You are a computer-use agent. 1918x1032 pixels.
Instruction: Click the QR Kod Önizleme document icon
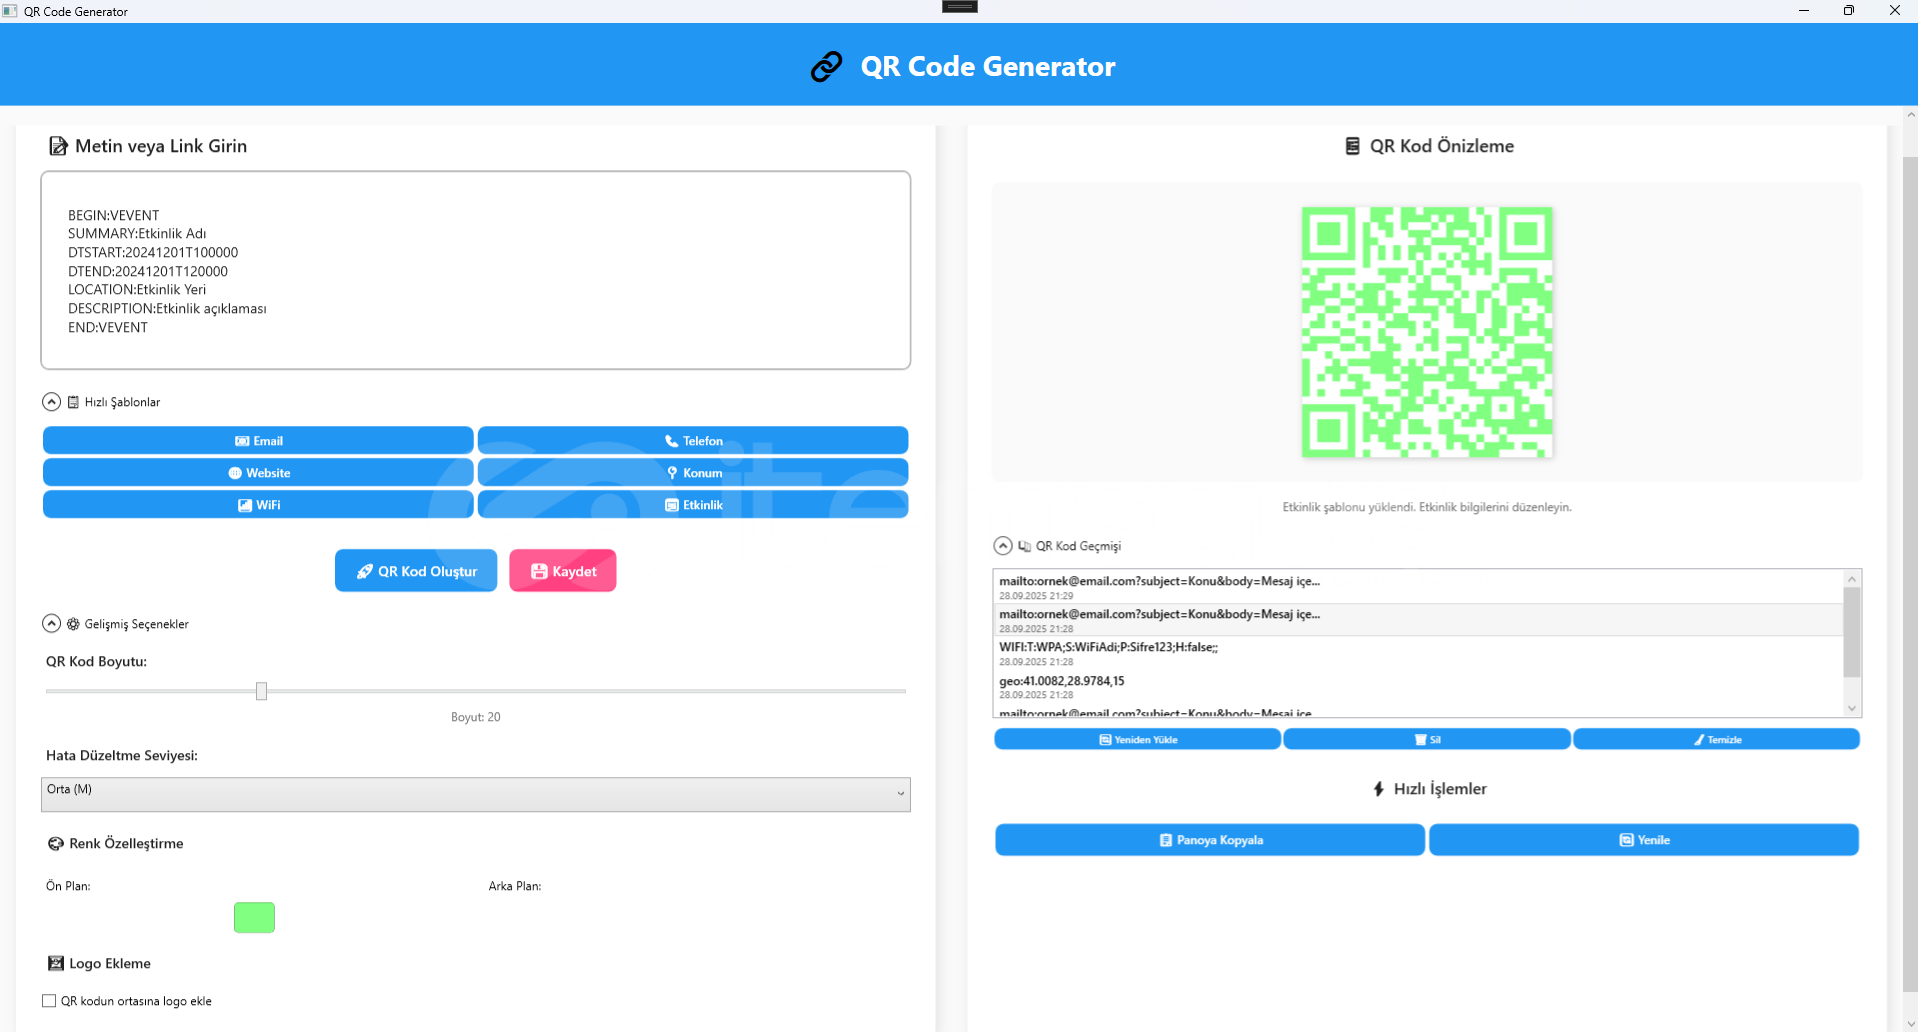click(x=1352, y=146)
